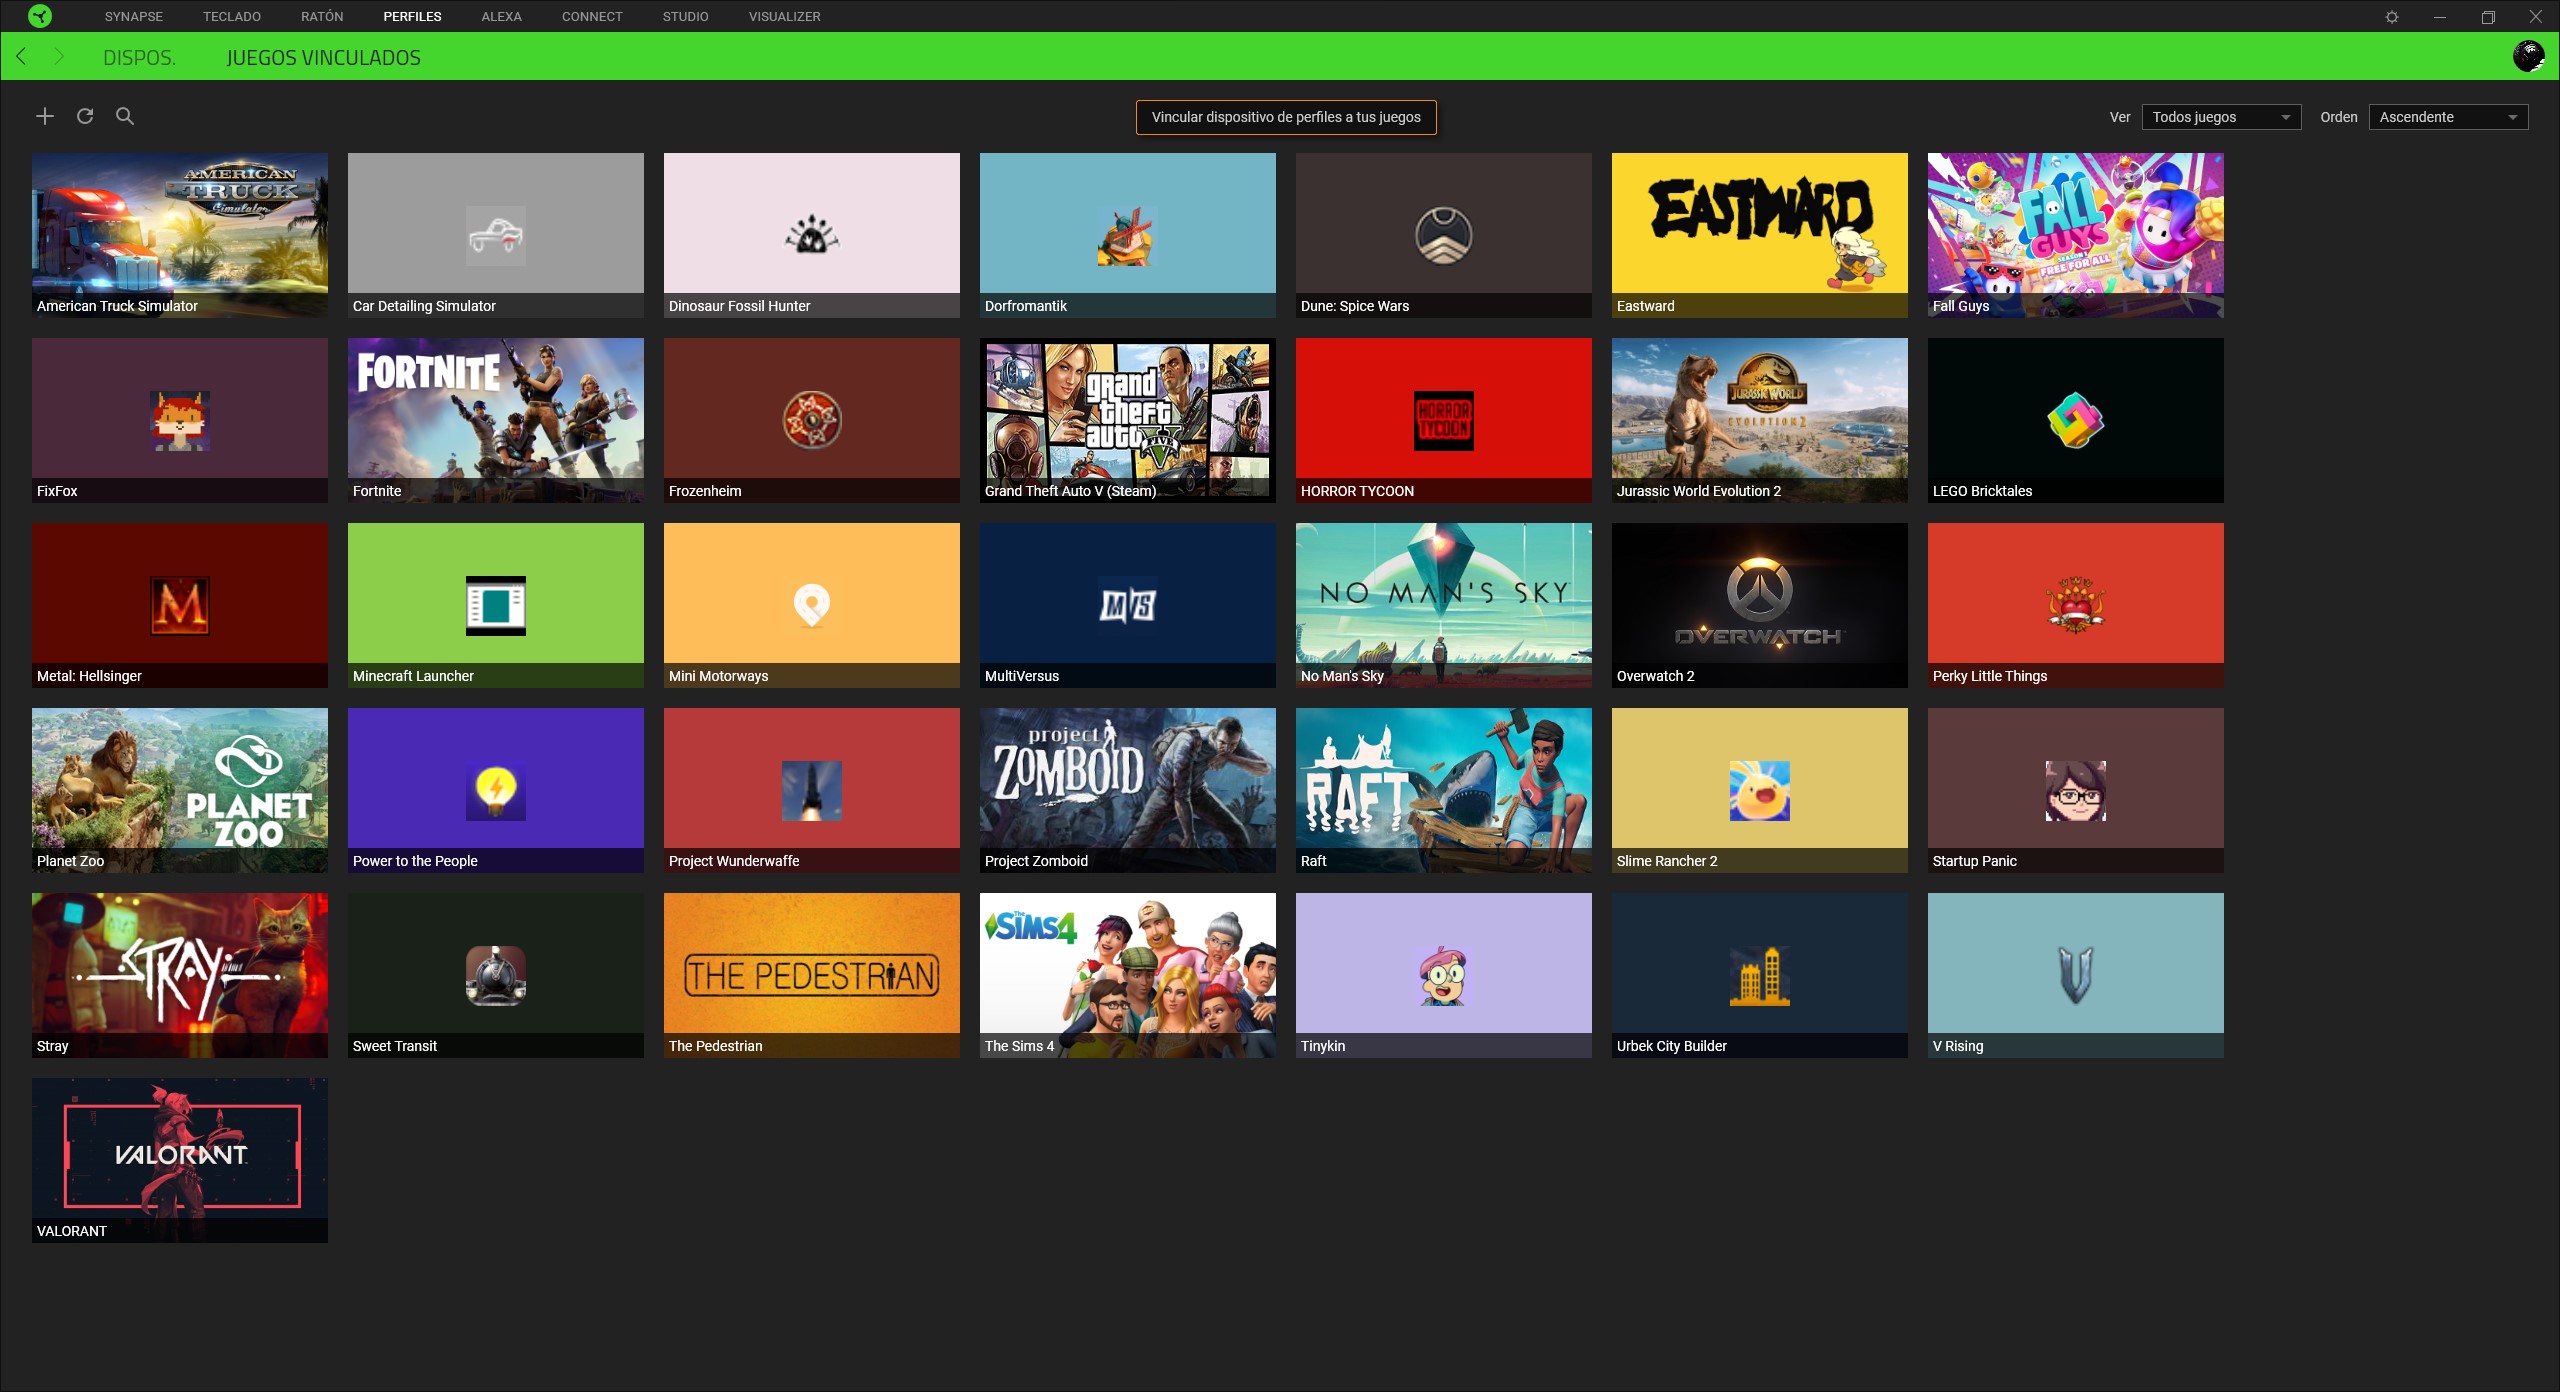Switch to the TECLADO tab
The width and height of the screenshot is (2560, 1392).
pos(232,17)
